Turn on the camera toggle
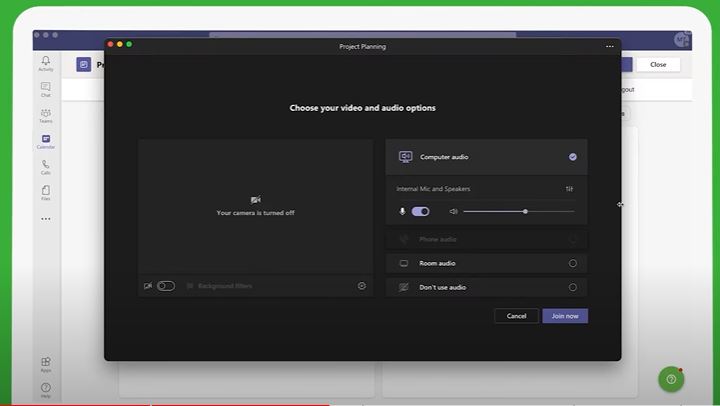This screenshot has width=720, height=406. (x=166, y=286)
